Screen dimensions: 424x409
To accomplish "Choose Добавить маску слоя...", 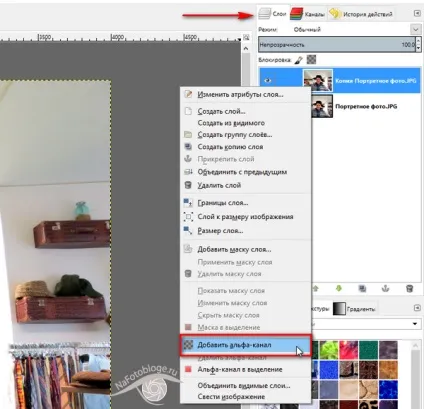I will tap(245, 249).
